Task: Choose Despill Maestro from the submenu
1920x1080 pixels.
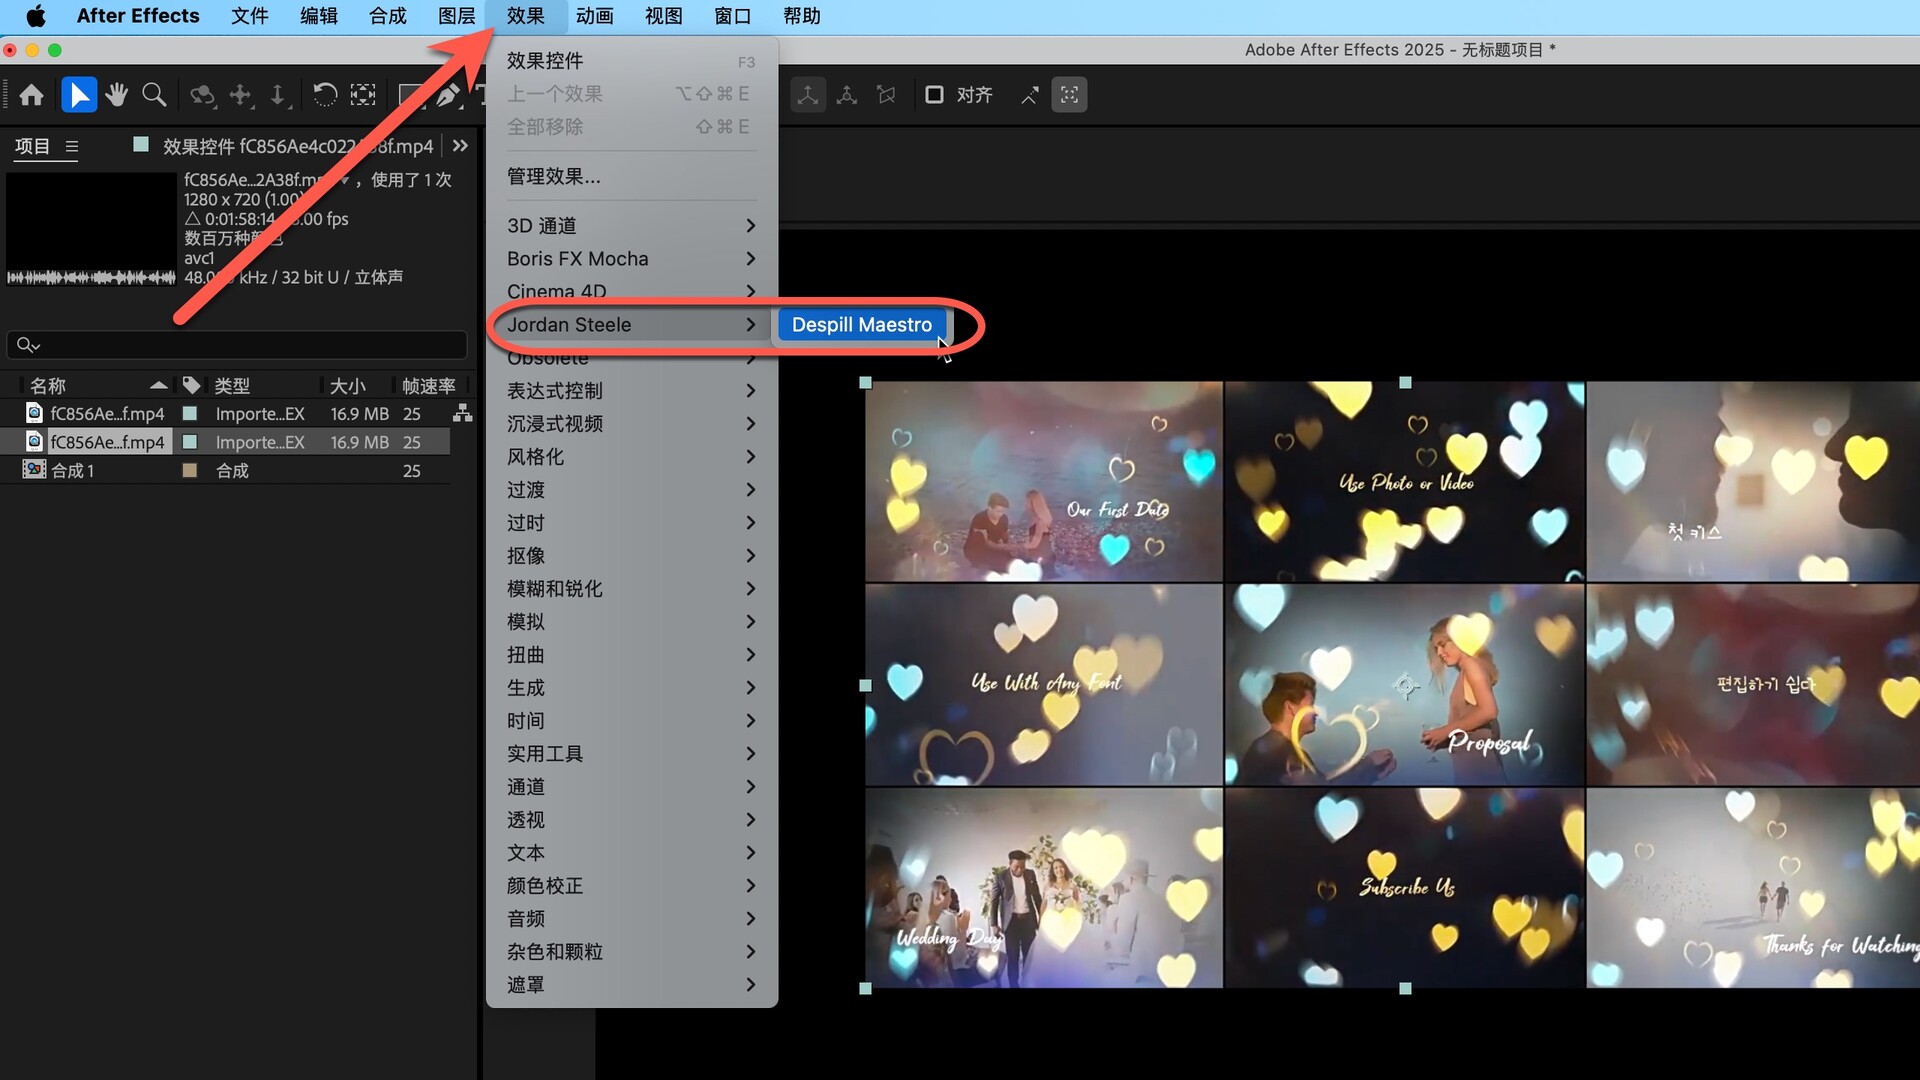Action: tap(861, 325)
